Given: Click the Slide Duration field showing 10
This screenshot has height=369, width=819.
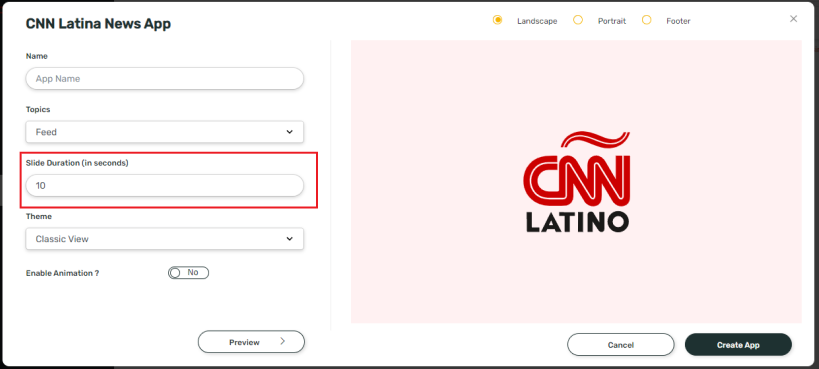Looking at the screenshot, I should click(x=165, y=186).
